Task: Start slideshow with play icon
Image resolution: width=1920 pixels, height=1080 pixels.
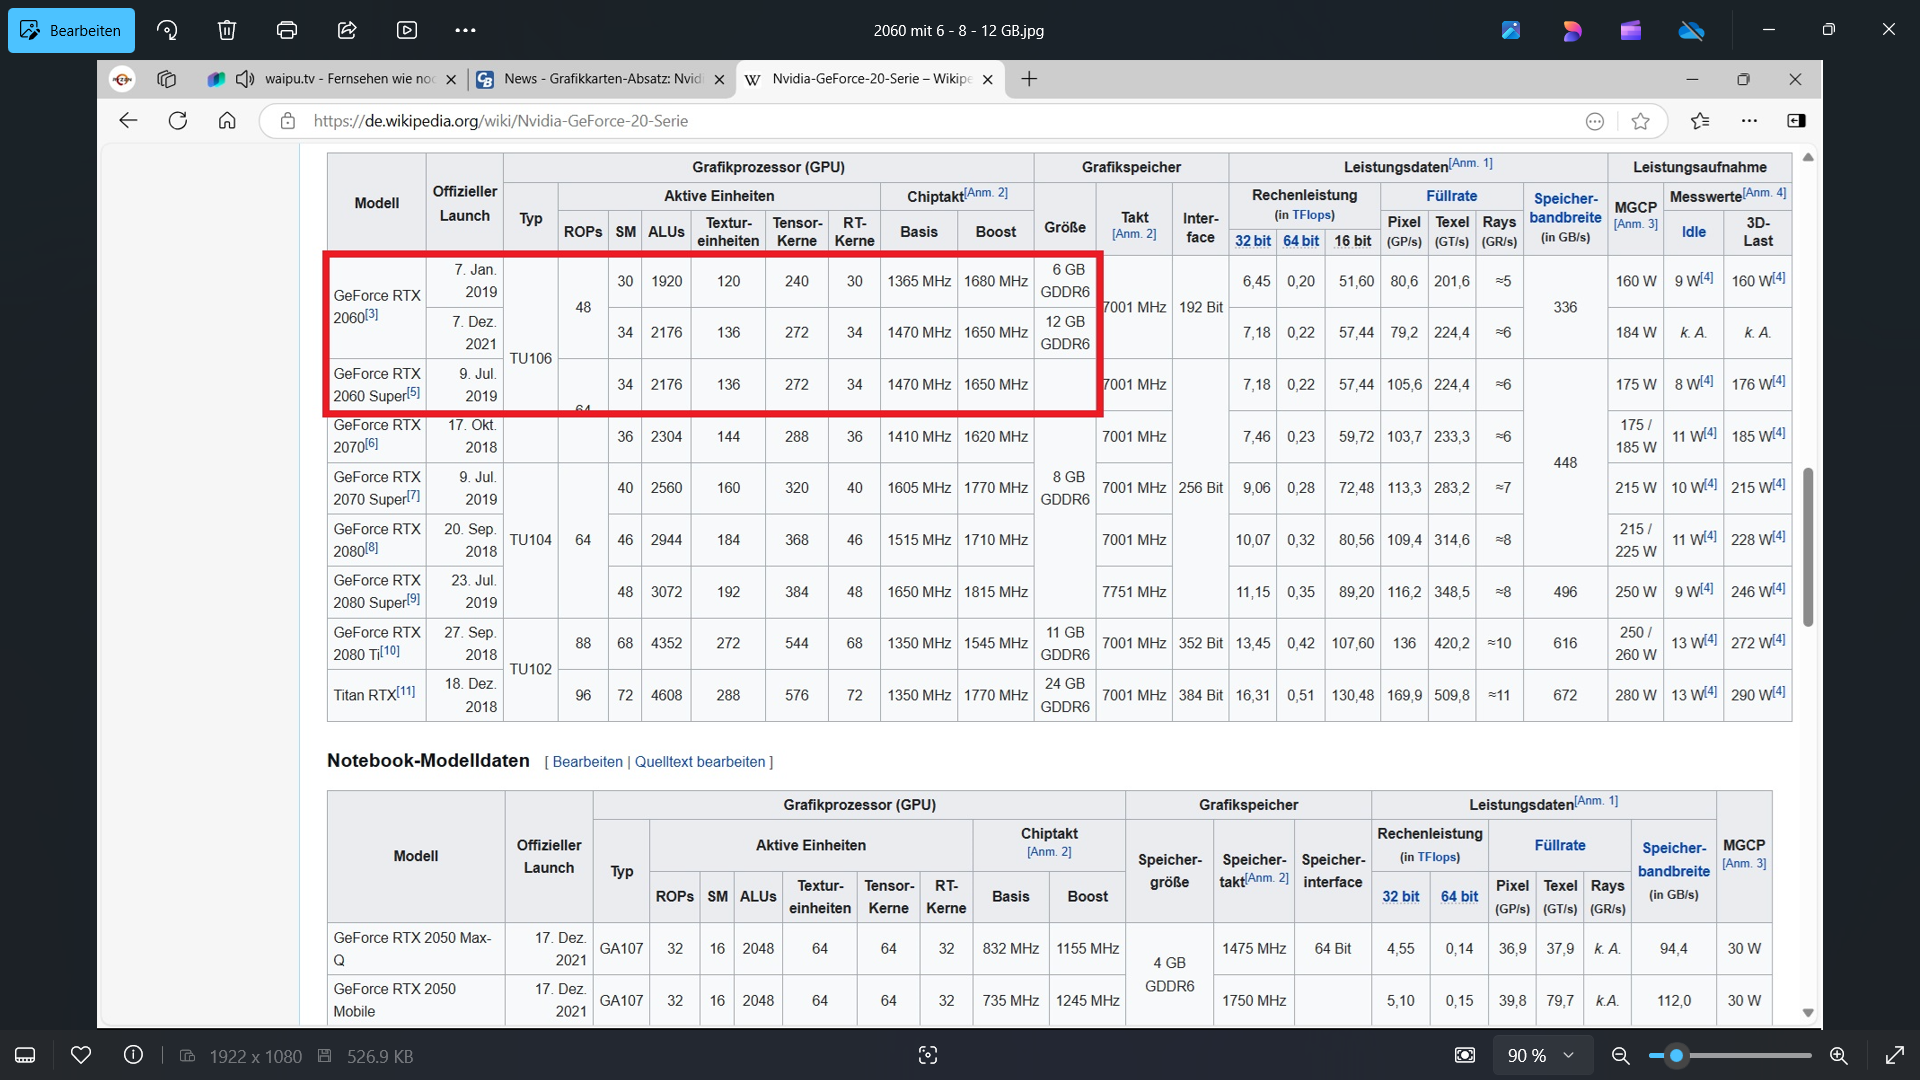Action: [407, 30]
